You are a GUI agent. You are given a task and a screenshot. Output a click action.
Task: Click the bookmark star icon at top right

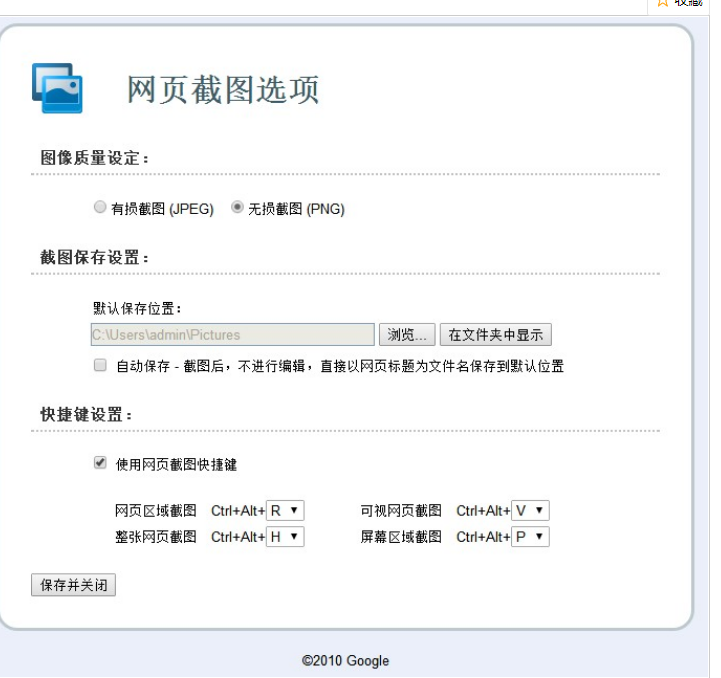point(663,3)
